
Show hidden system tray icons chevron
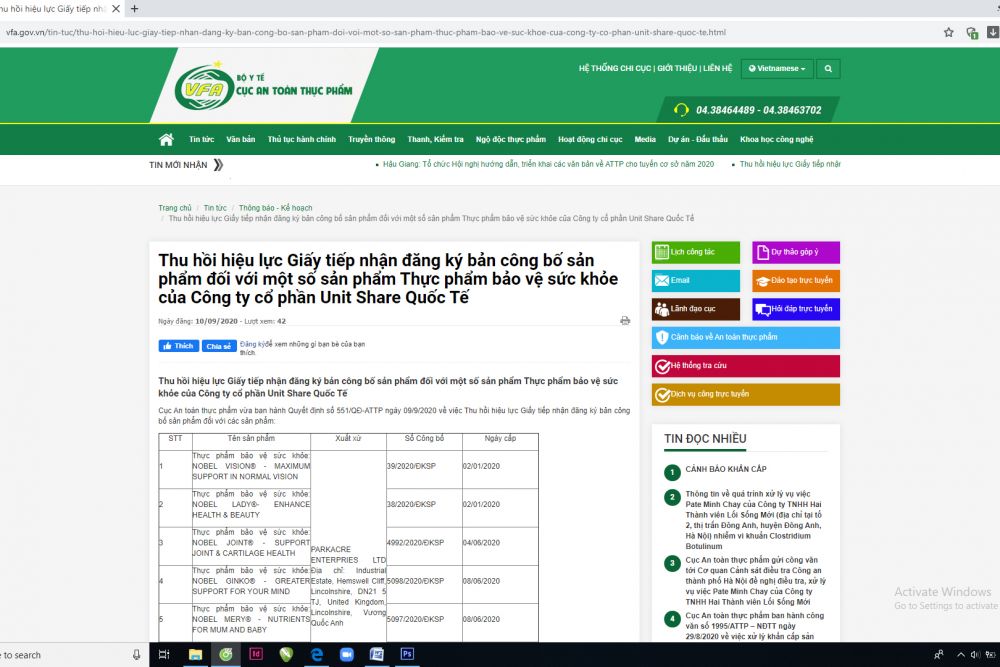960,655
